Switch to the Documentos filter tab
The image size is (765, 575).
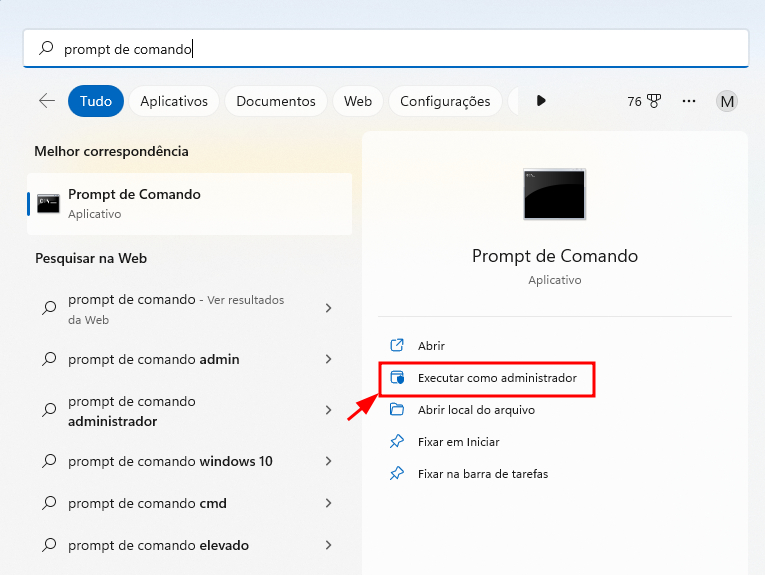coord(276,101)
